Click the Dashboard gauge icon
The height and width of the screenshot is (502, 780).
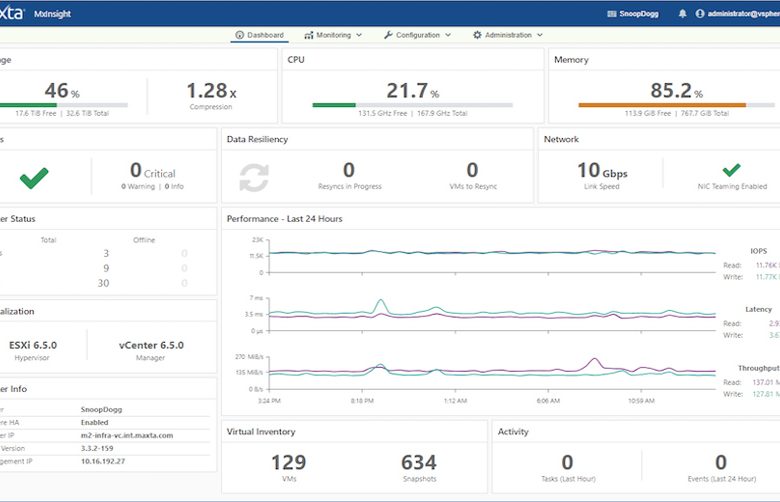tap(240, 35)
